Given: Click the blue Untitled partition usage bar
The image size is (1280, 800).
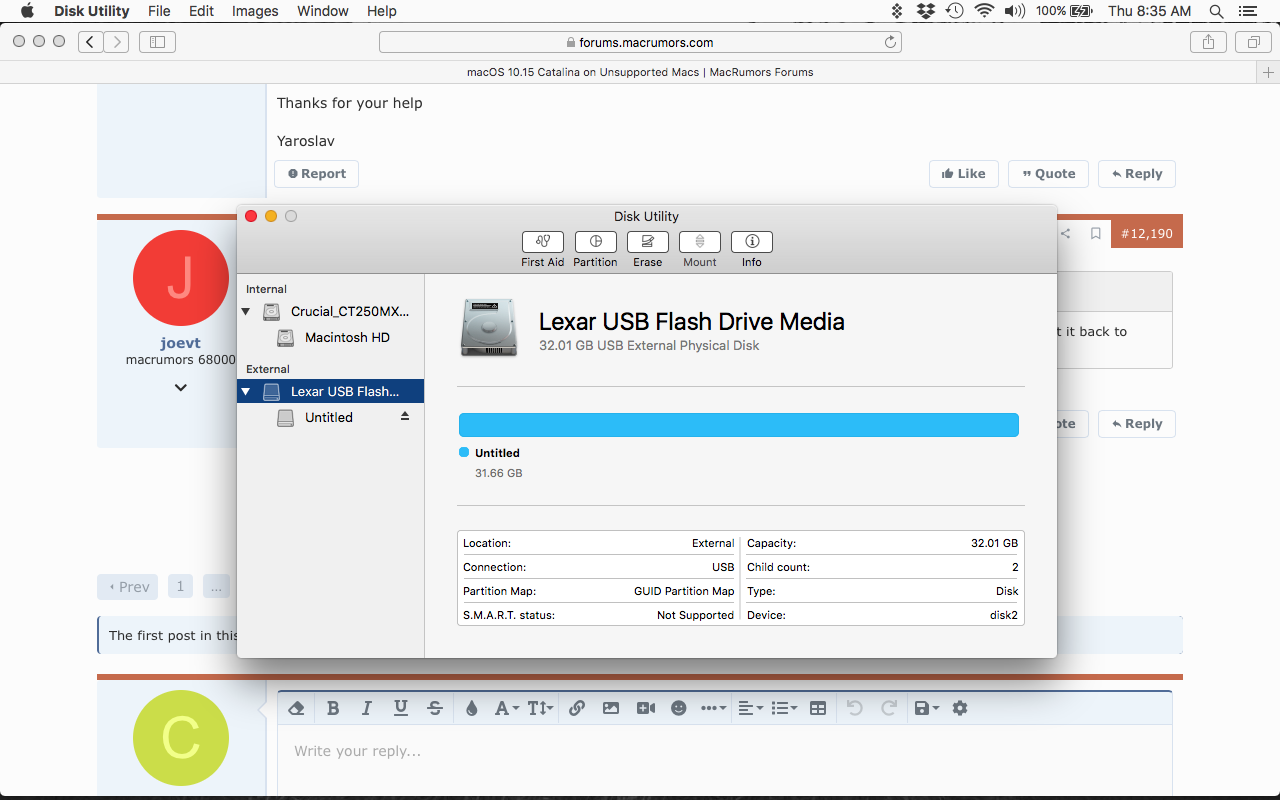Looking at the screenshot, I should click(739, 425).
